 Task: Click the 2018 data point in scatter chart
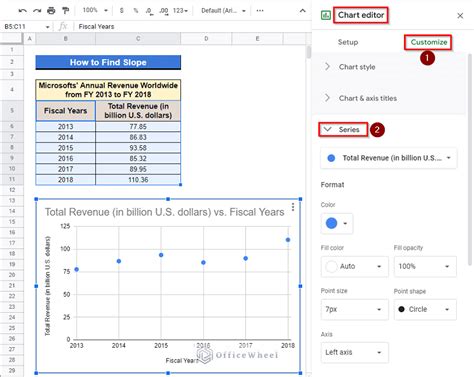point(288,240)
